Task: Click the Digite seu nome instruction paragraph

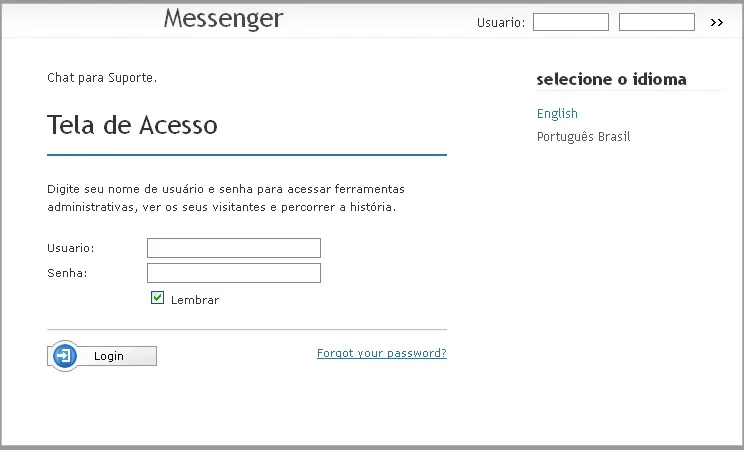Action: 226,198
